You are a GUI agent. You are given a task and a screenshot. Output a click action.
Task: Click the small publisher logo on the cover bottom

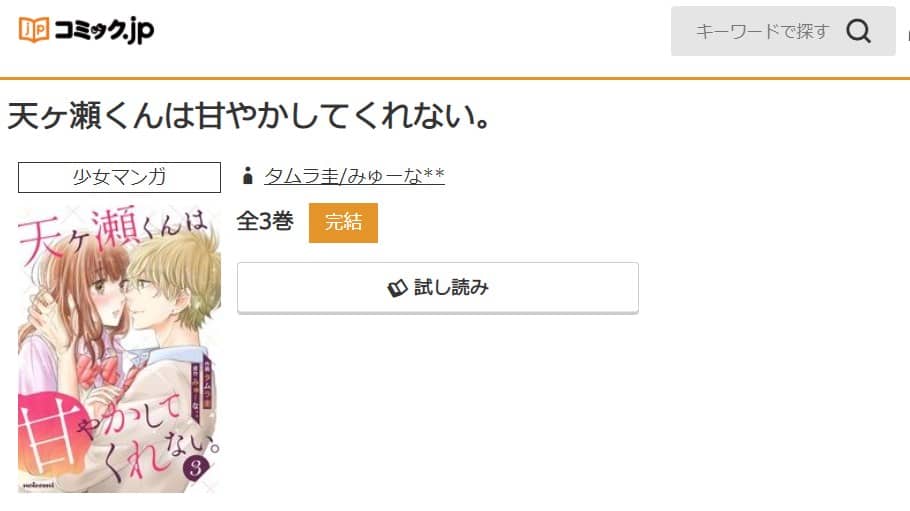pyautogui.click(x=38, y=484)
